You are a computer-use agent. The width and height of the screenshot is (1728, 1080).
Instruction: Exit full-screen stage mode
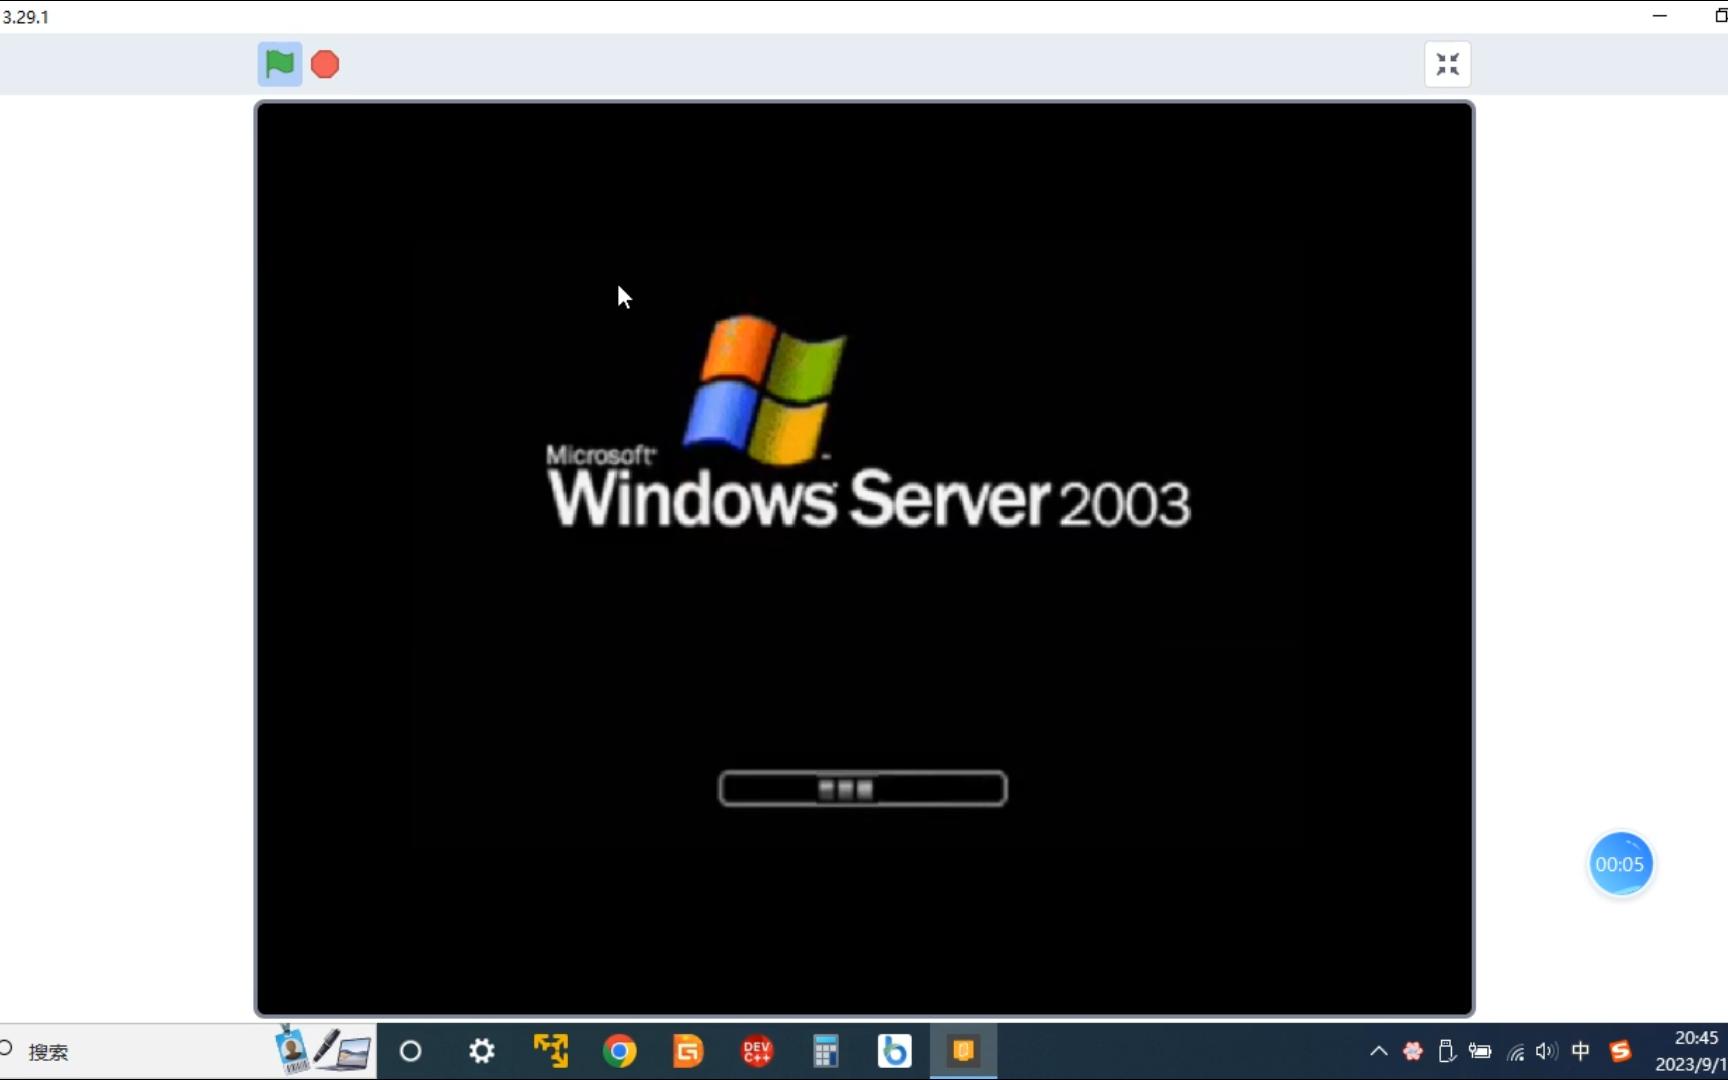pos(1447,64)
